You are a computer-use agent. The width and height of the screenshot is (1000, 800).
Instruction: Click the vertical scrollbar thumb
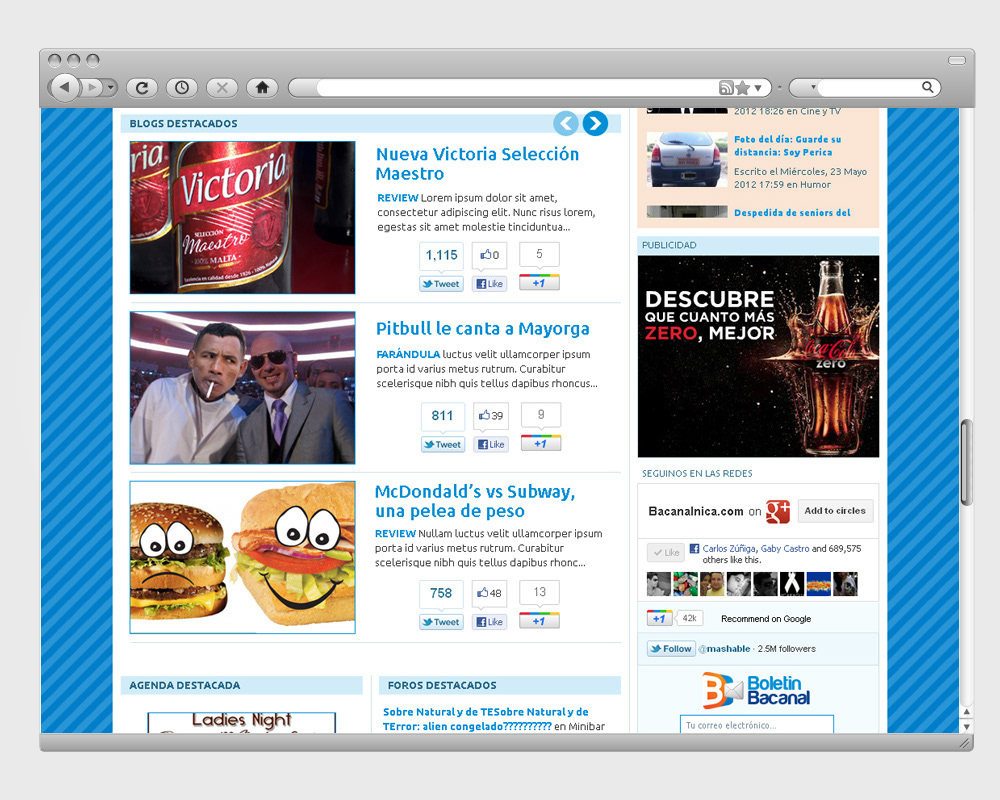click(967, 463)
